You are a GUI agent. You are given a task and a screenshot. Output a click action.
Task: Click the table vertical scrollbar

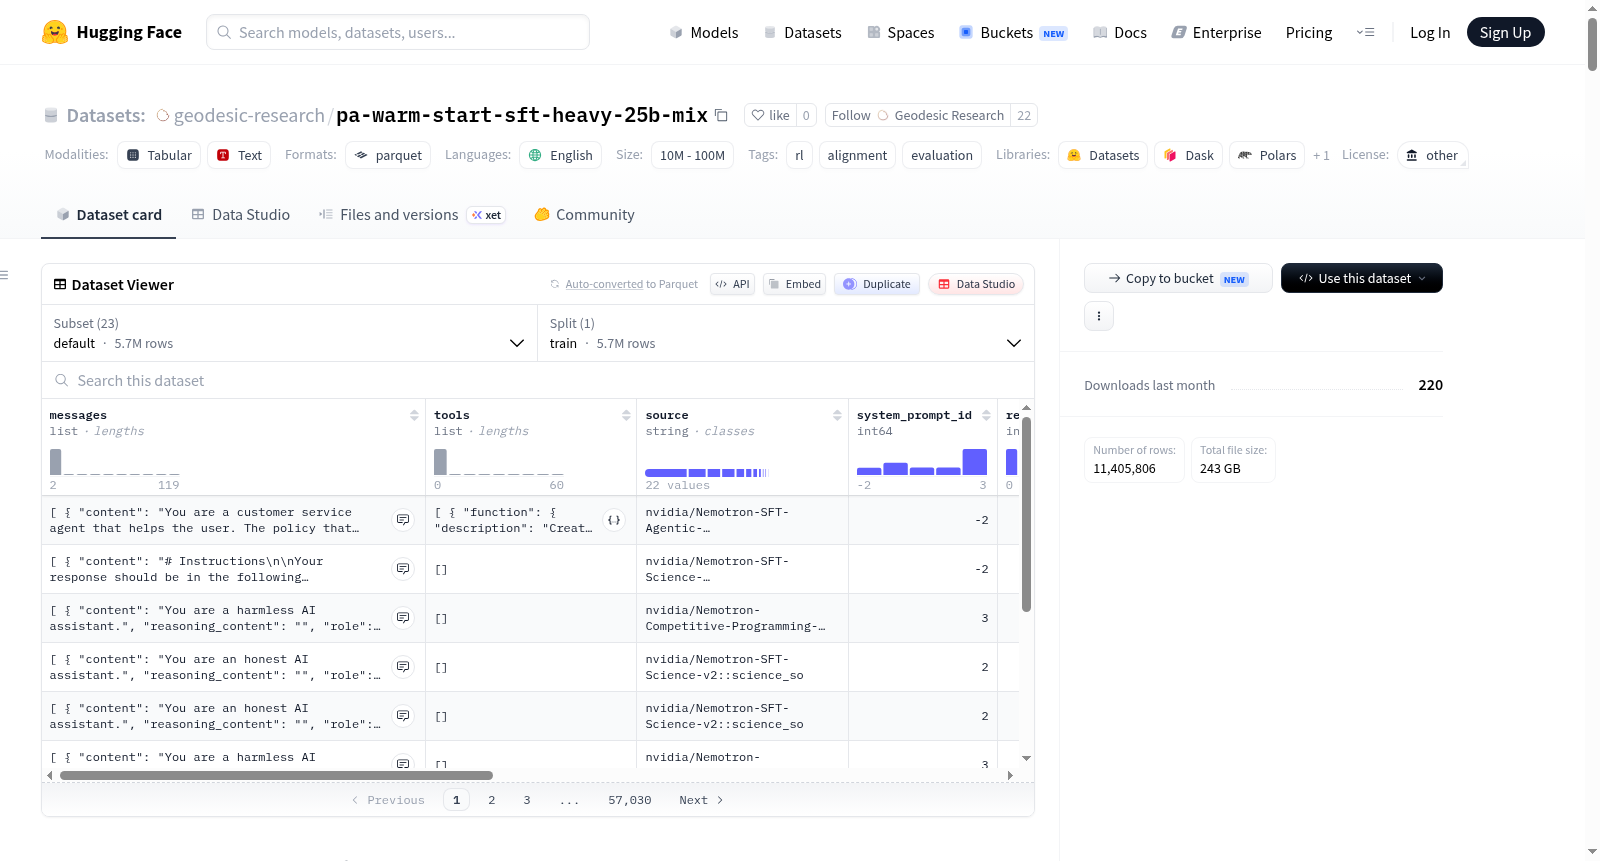point(1026,514)
